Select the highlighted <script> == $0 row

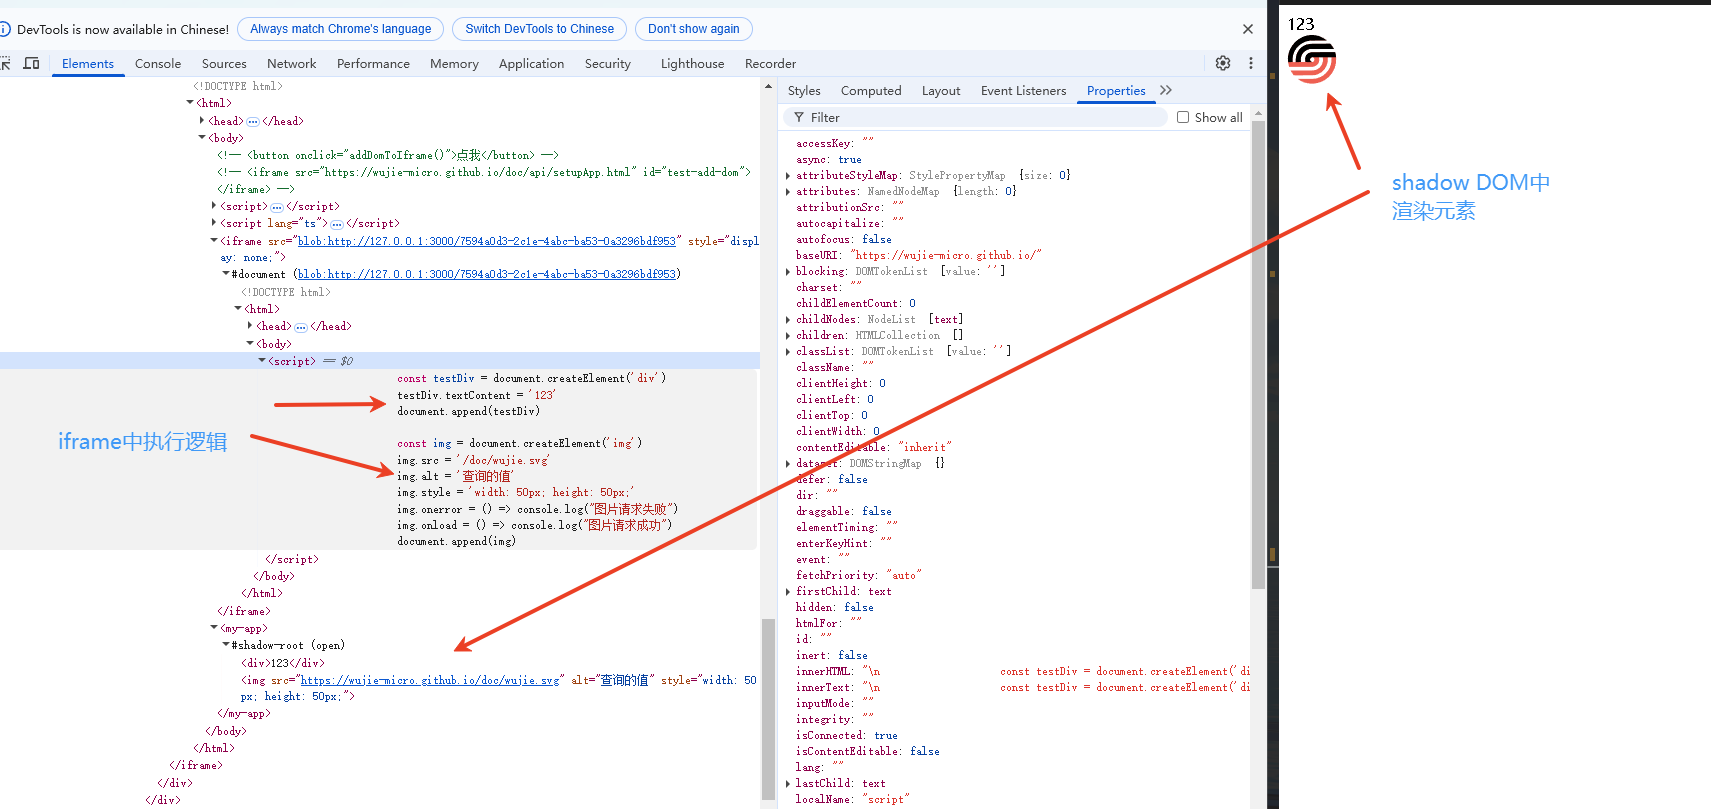[380, 361]
